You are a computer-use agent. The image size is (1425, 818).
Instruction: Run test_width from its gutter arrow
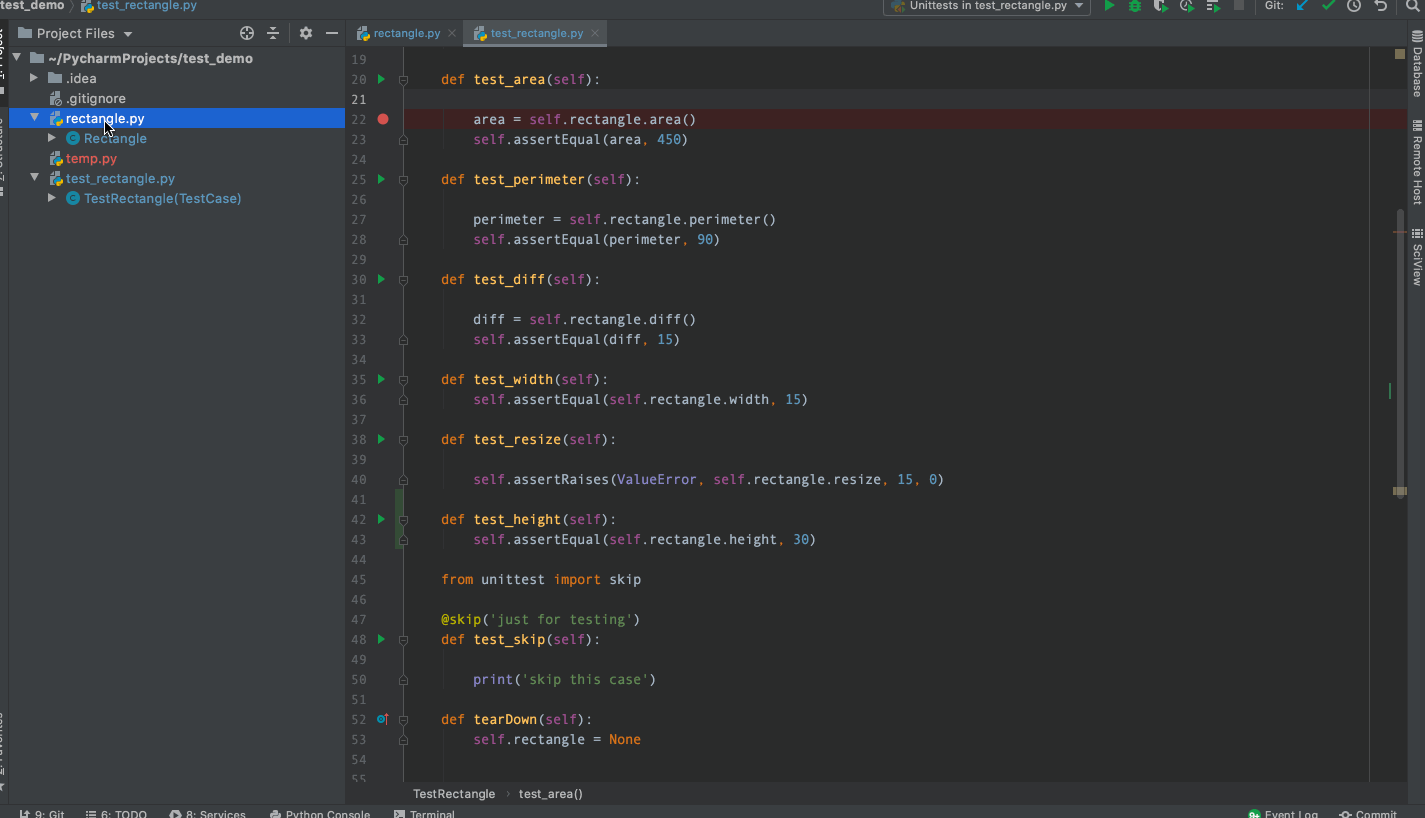[381, 379]
